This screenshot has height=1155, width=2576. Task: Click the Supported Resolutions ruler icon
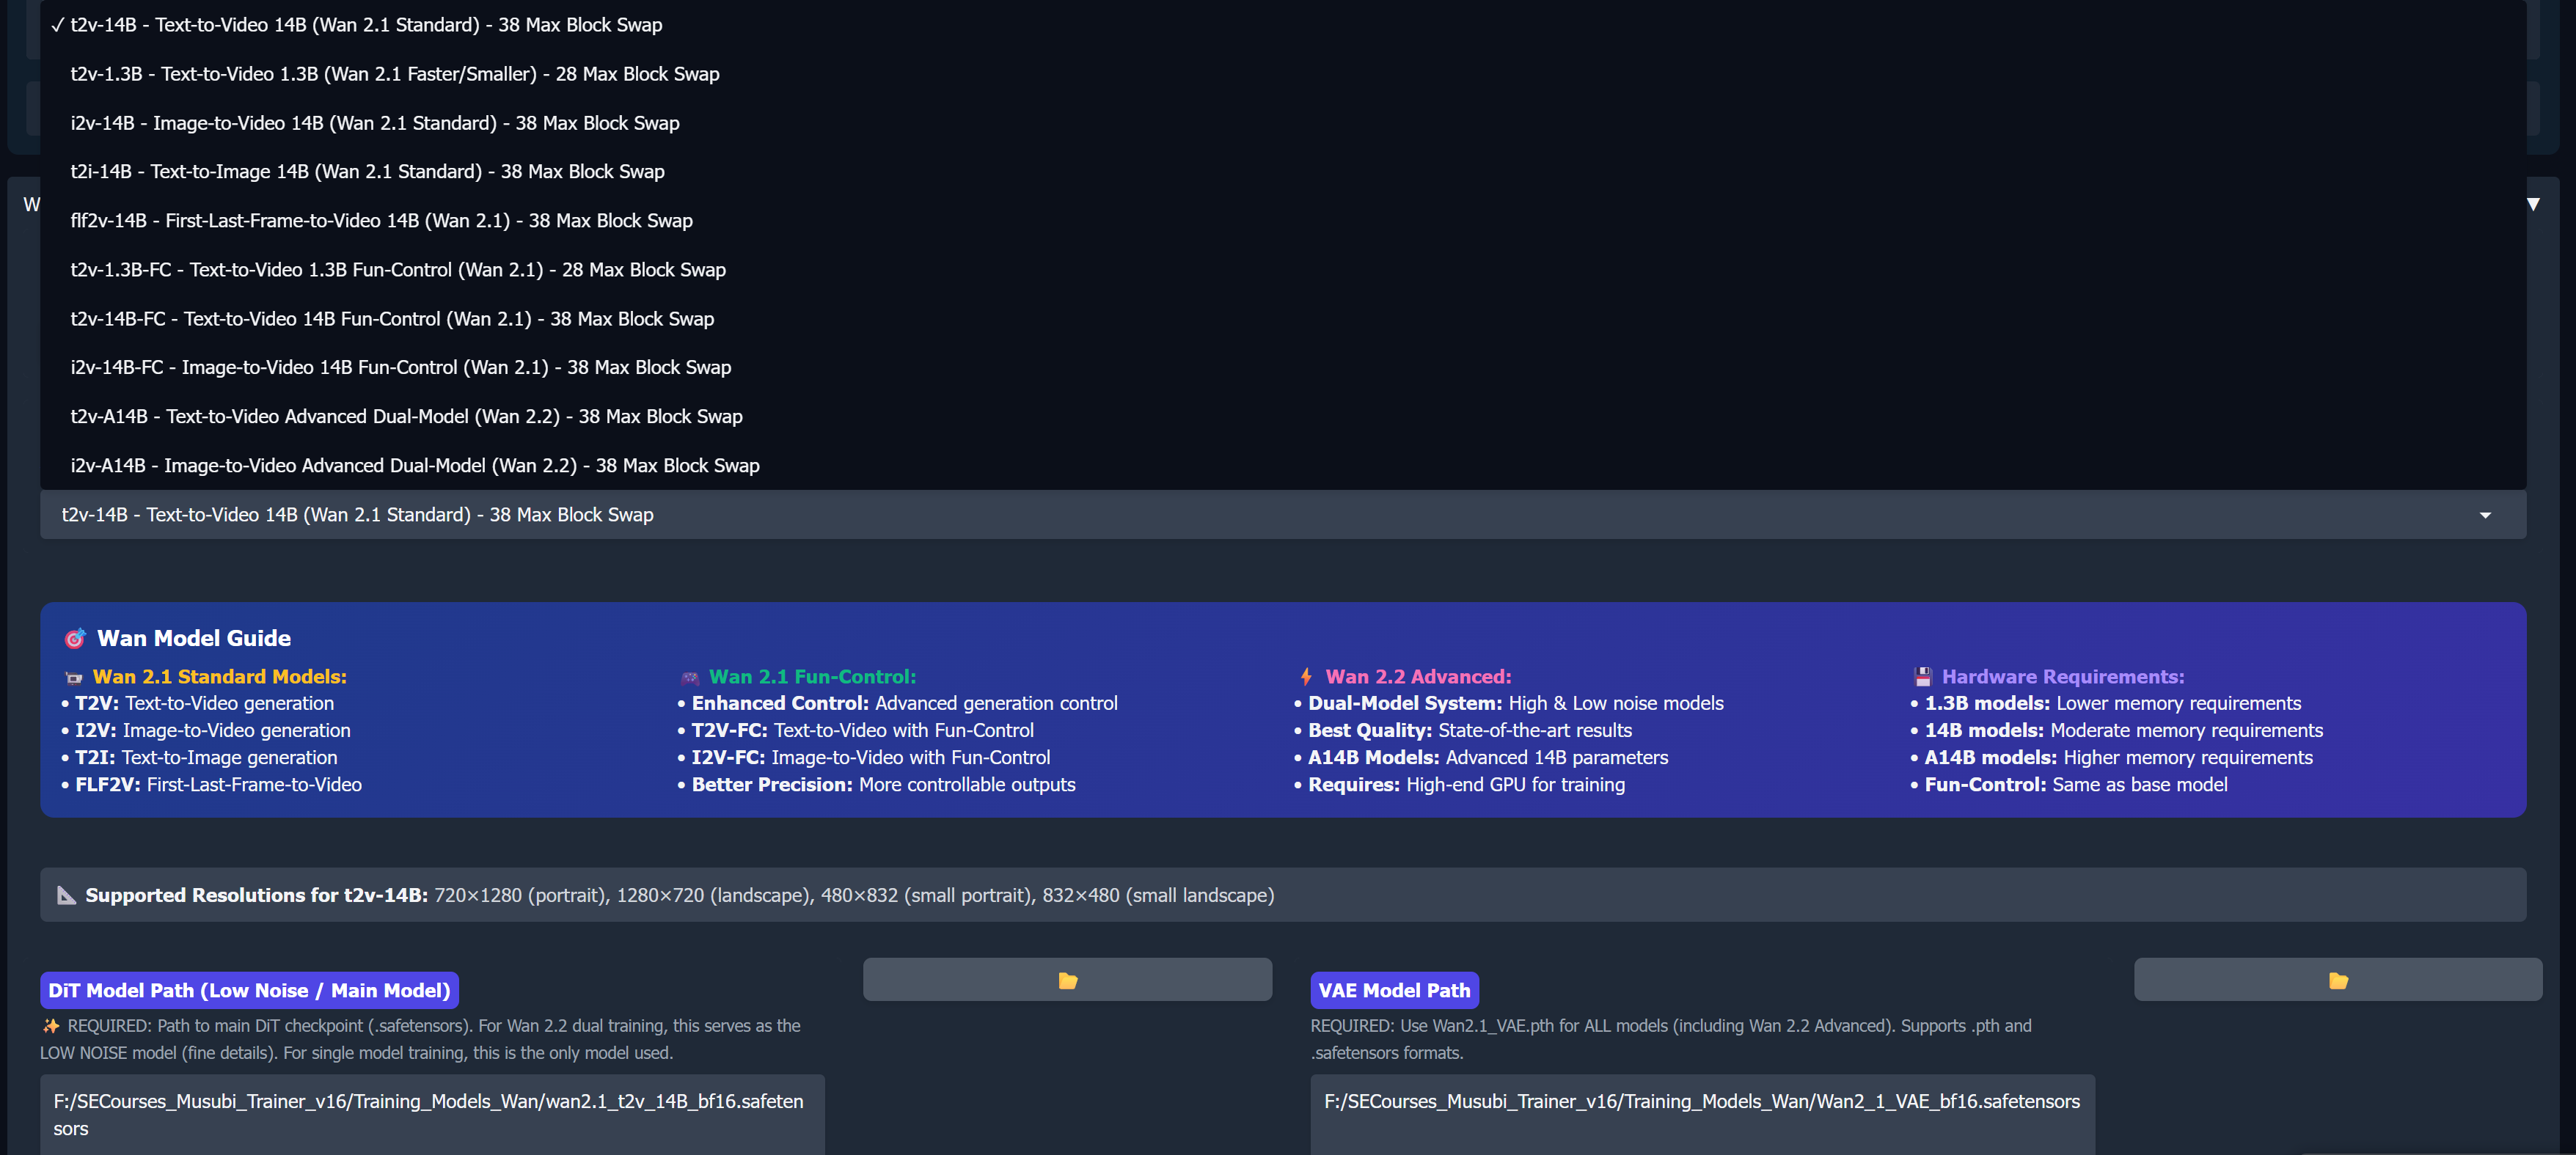pos(67,895)
